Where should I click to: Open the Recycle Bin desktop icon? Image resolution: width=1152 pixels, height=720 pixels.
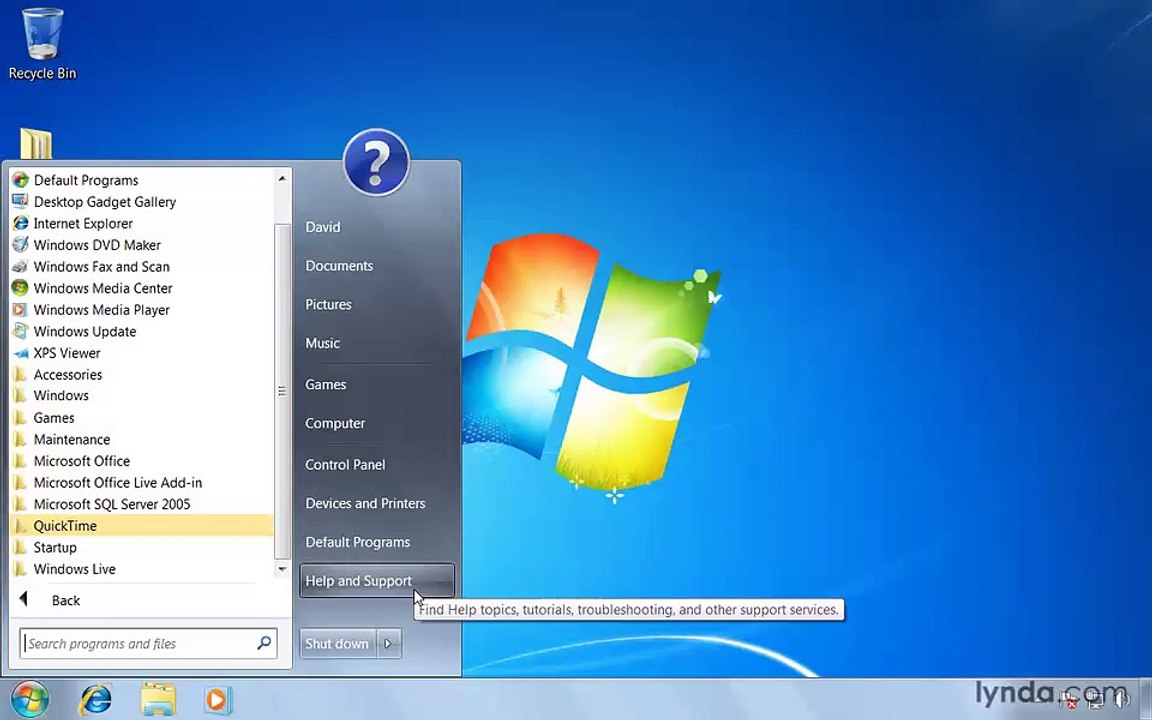43,43
